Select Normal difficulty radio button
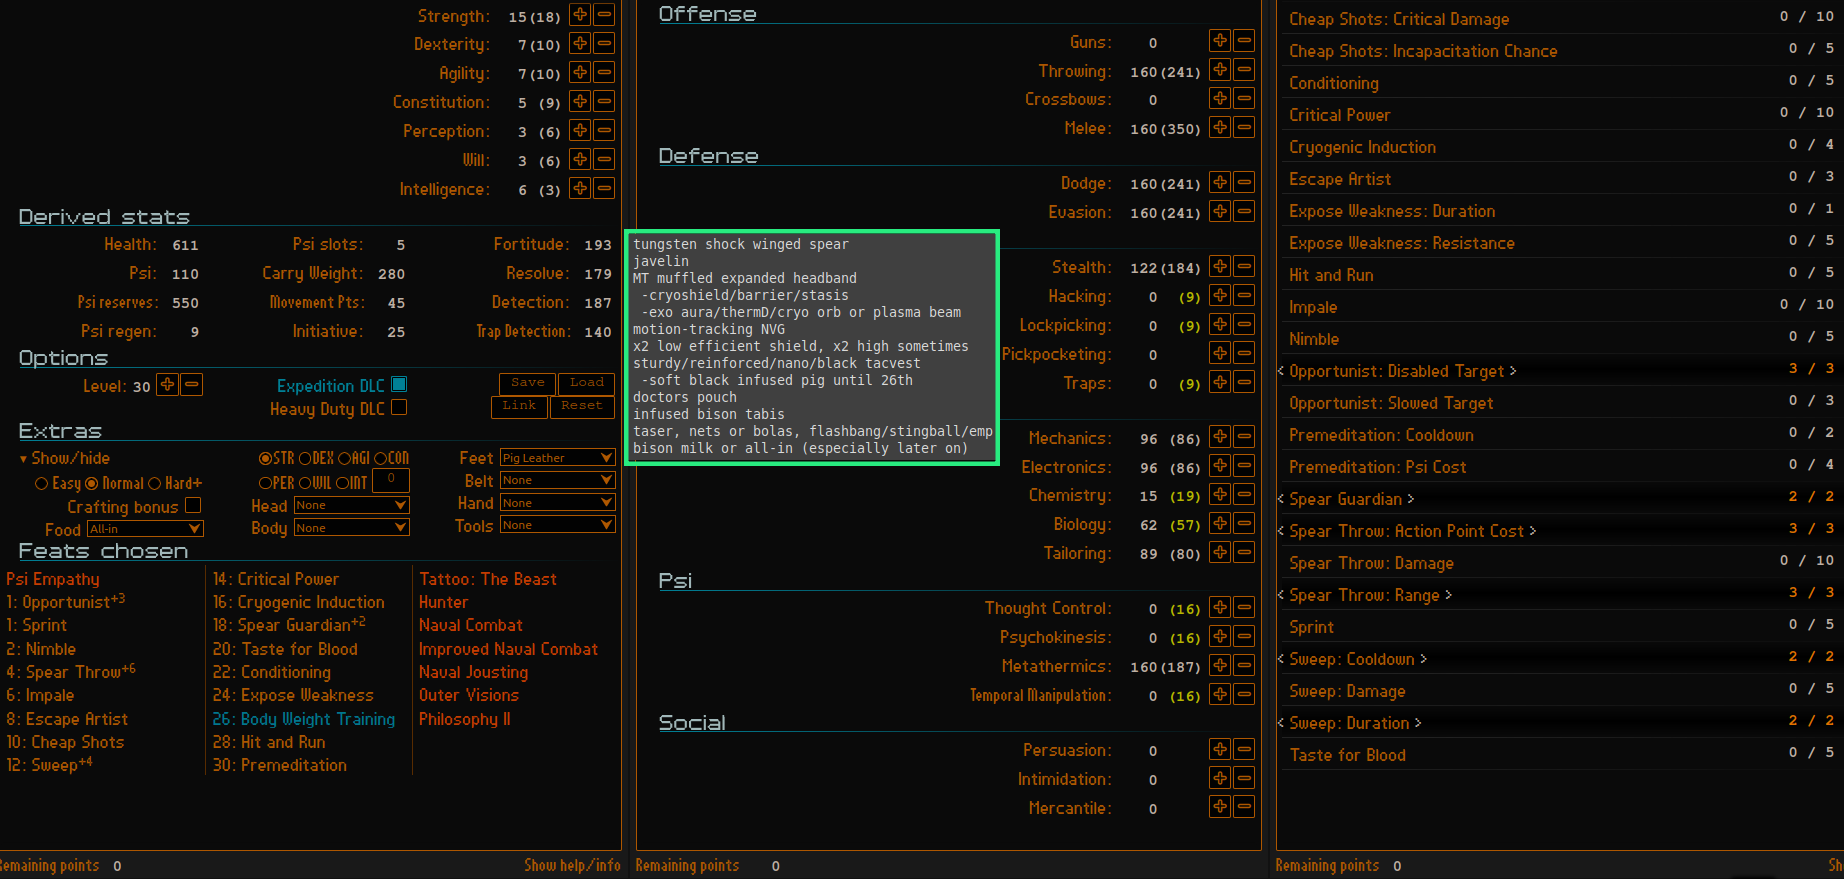This screenshot has width=1844, height=881. (x=92, y=484)
